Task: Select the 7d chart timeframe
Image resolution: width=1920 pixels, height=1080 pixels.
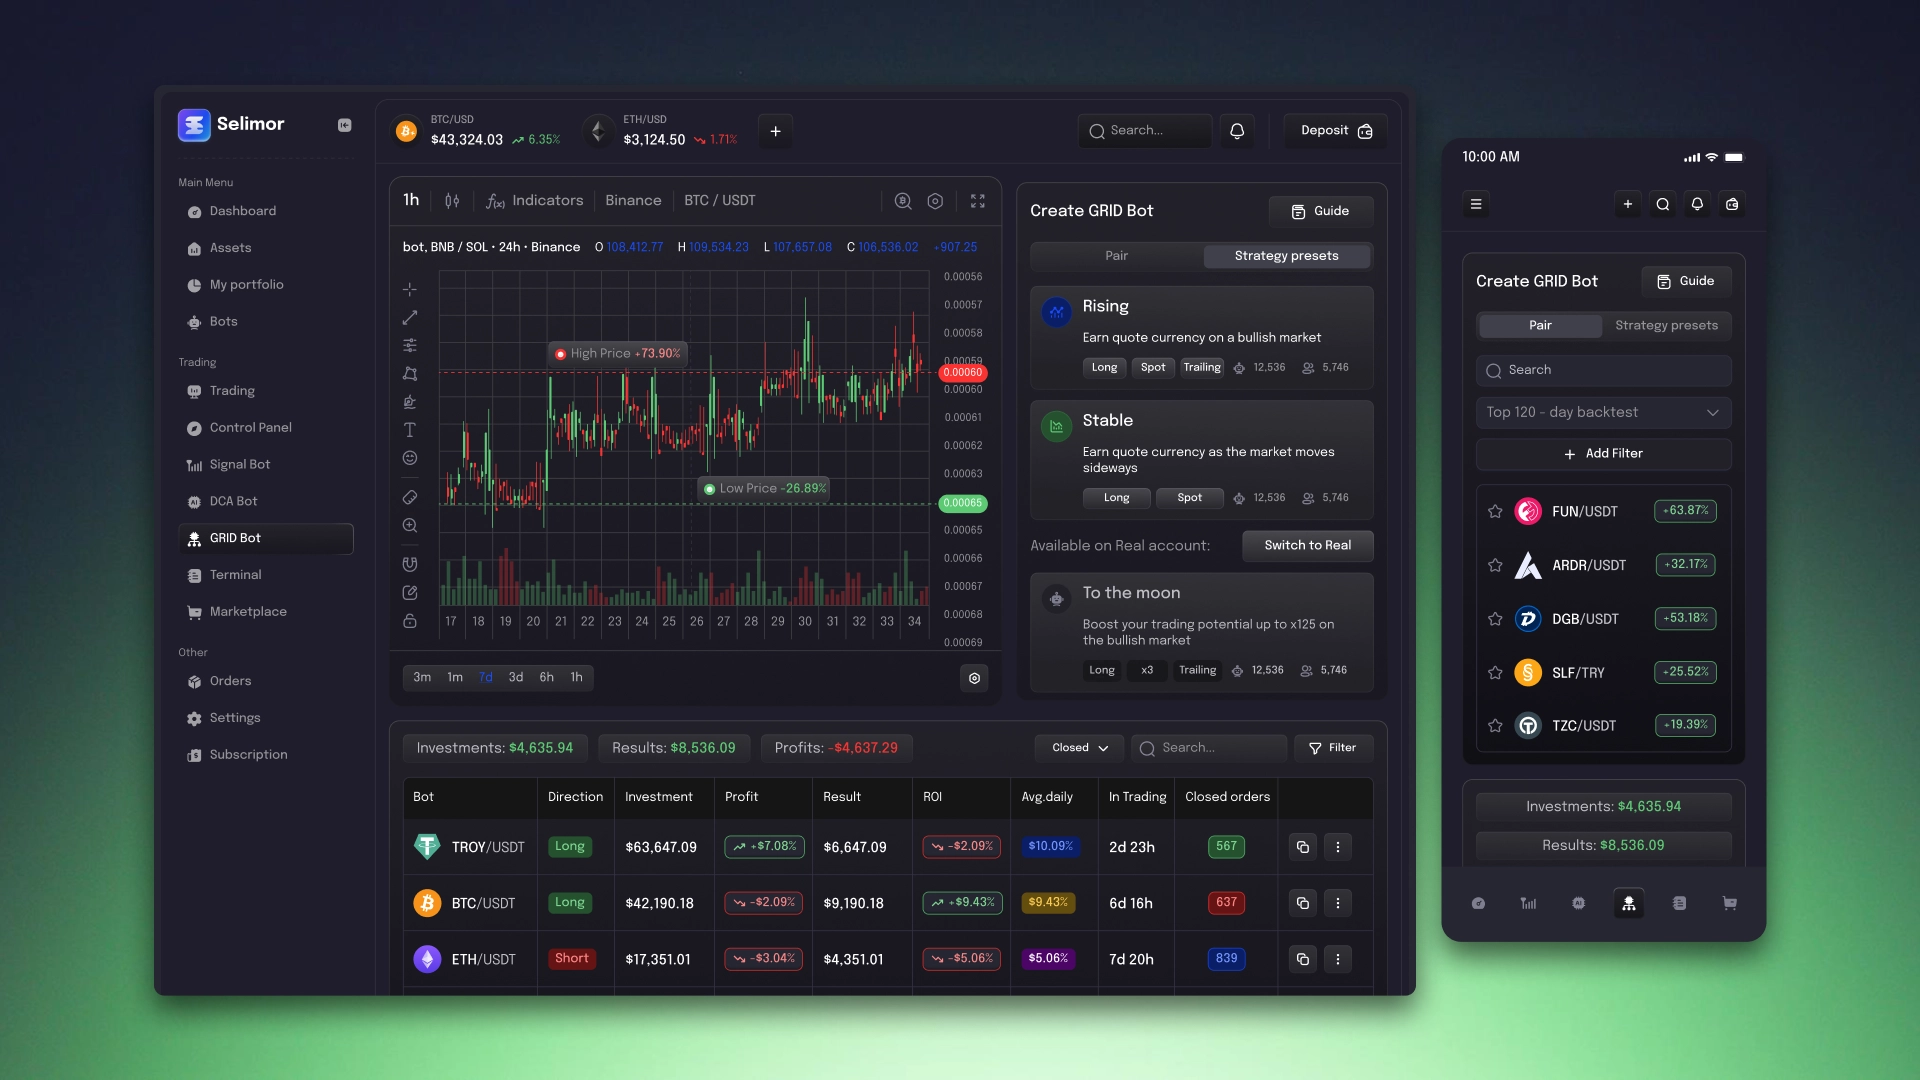Action: point(487,677)
